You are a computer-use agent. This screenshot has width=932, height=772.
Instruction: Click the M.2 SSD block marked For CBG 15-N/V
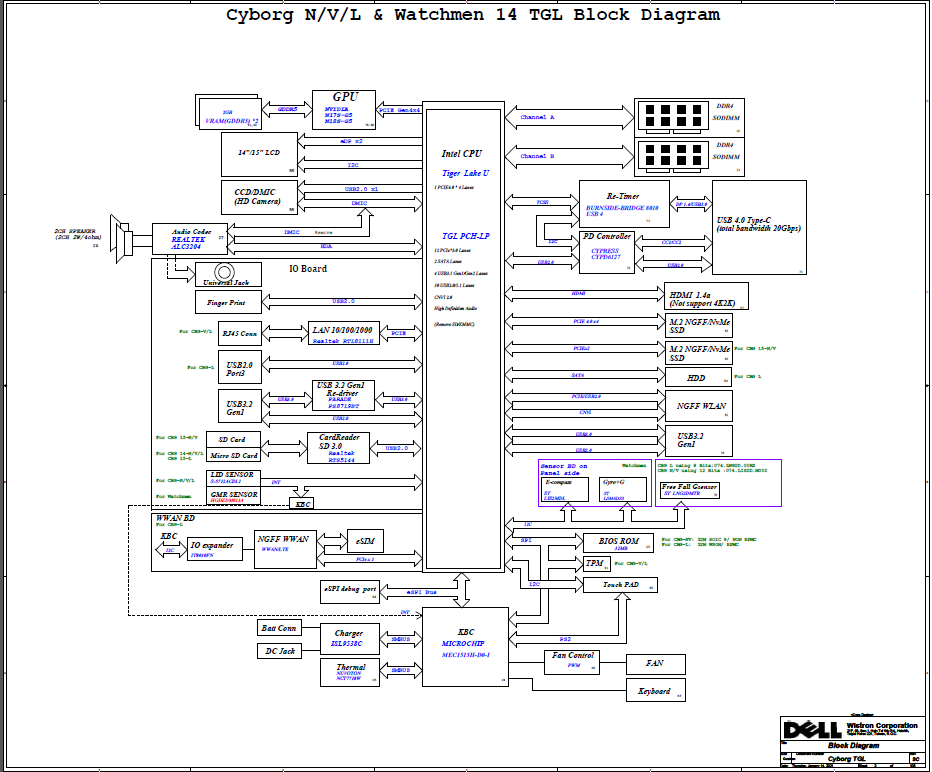[x=698, y=353]
